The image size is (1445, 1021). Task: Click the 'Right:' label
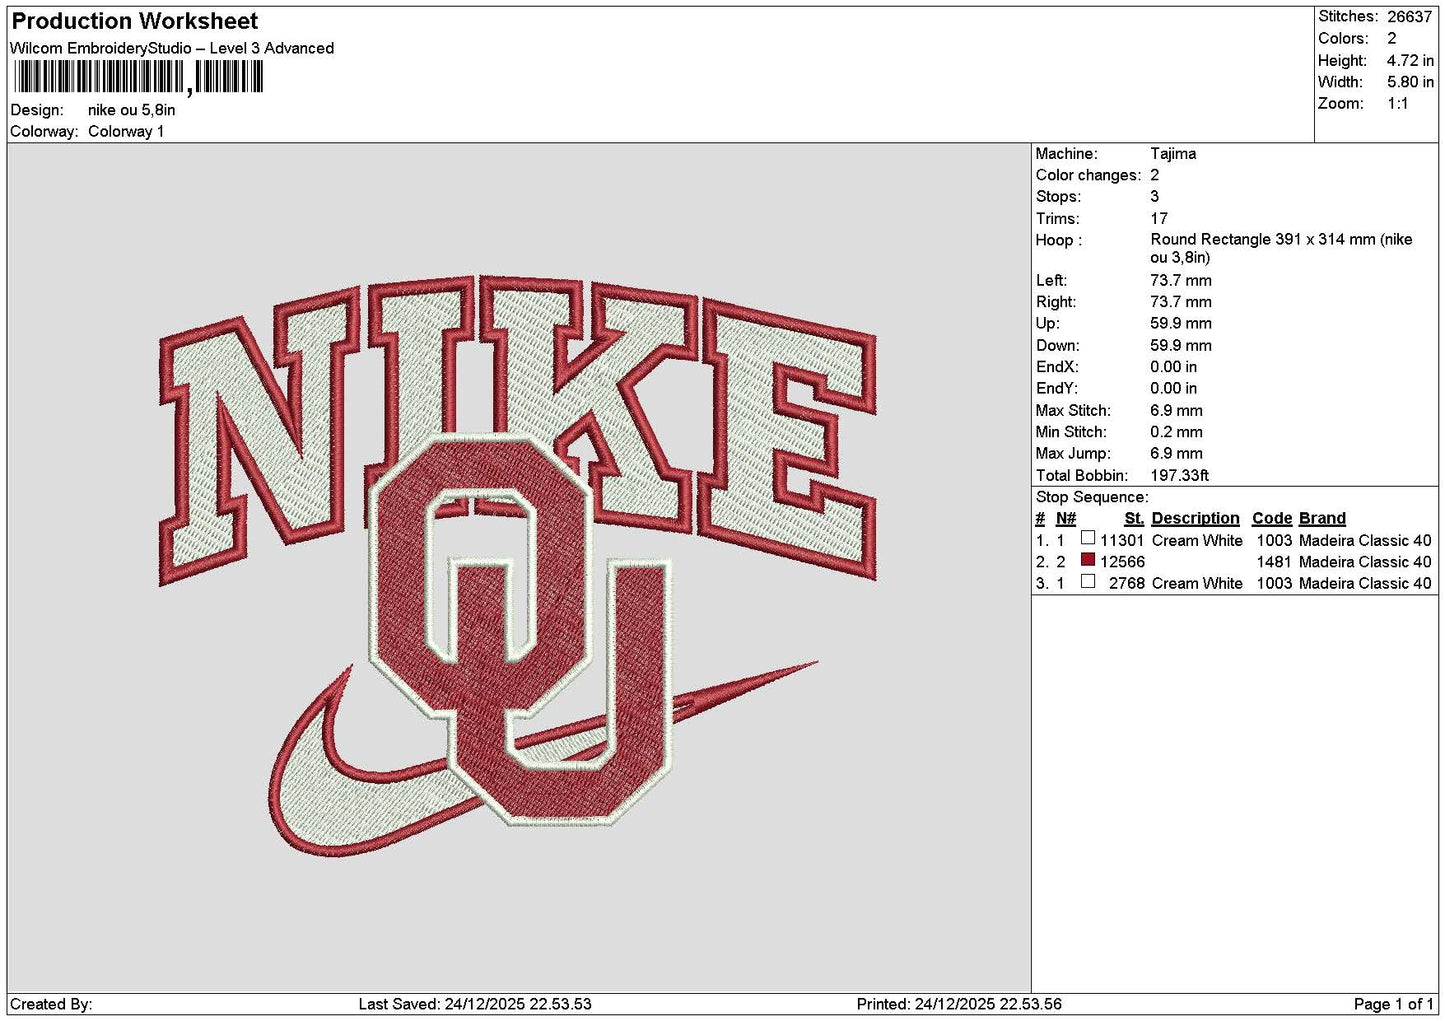point(1056,302)
